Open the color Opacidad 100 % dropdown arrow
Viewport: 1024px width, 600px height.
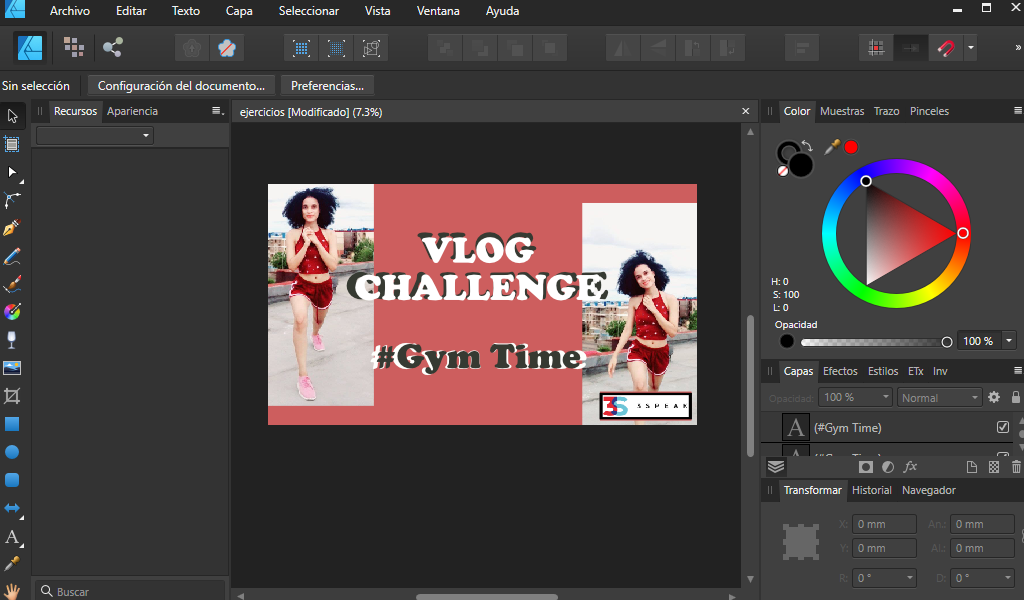point(1009,341)
